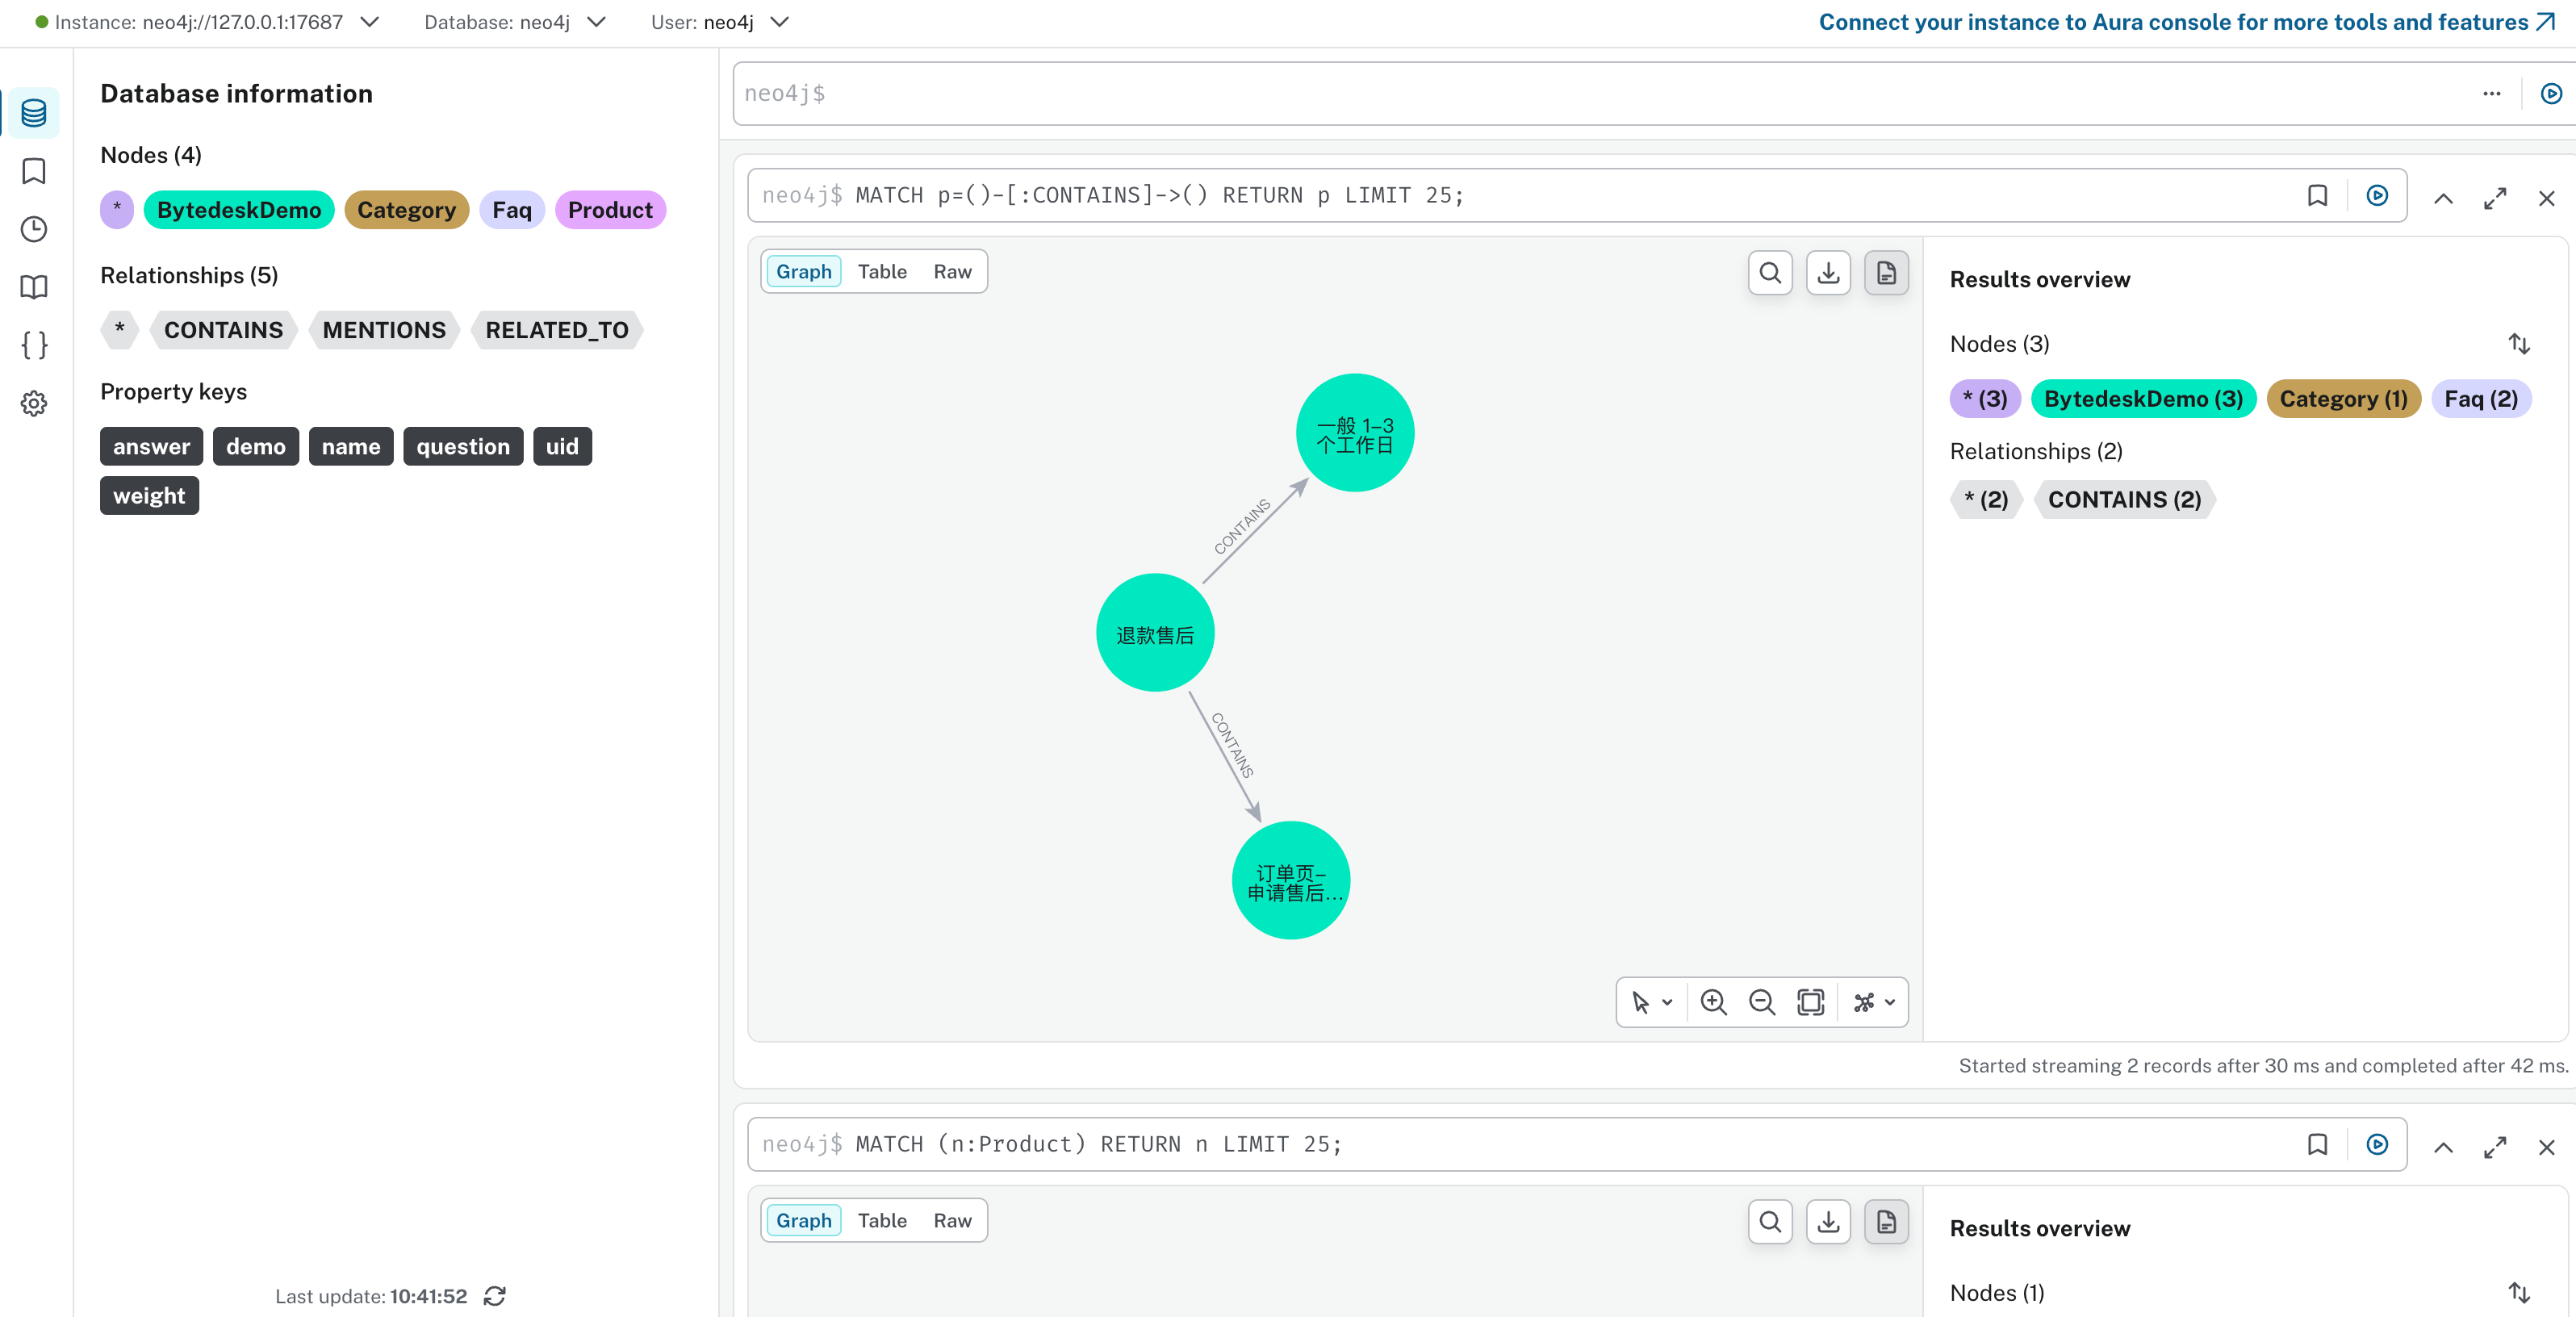Switch CONTAINS result to Table view
The image size is (2576, 1317).
(882, 272)
